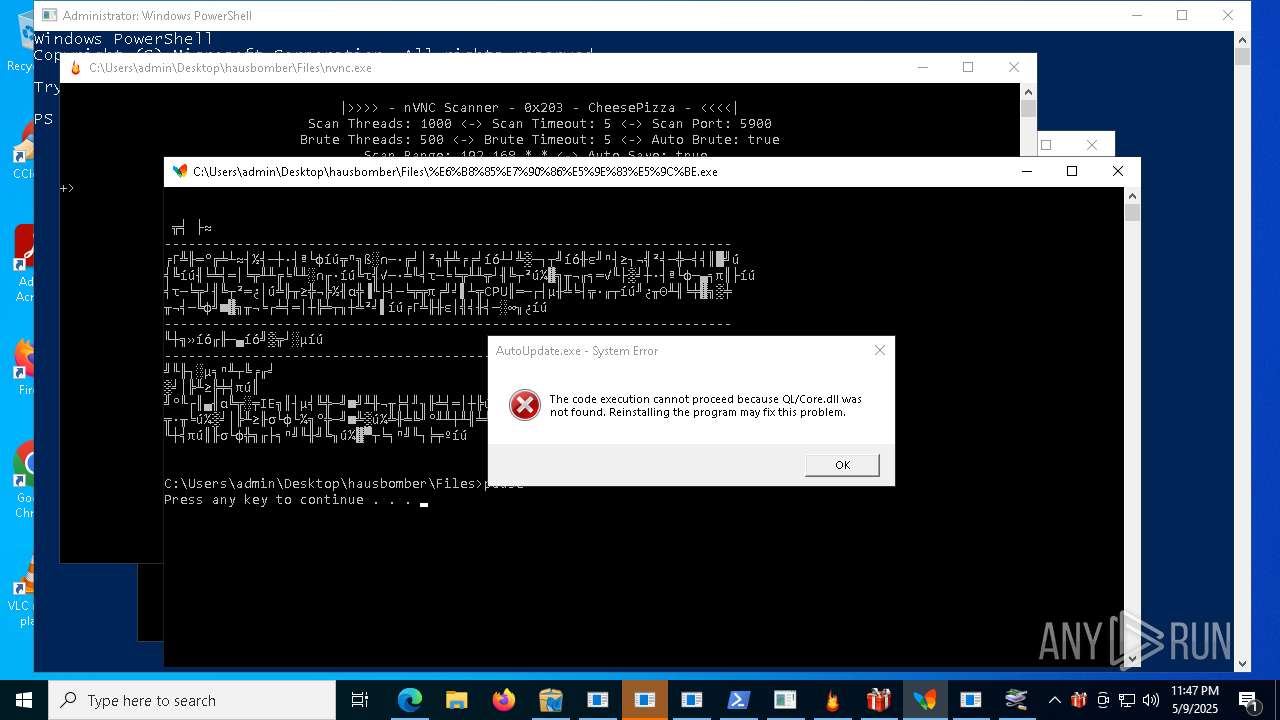
Task: Click the 'Scan Port: 5900' text
Action: tap(712, 124)
